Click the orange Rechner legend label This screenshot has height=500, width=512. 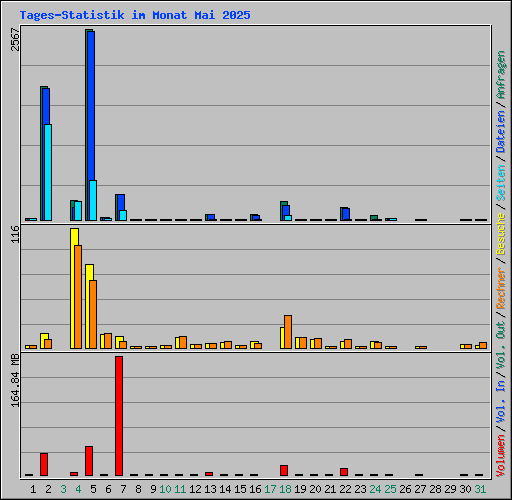[501, 288]
